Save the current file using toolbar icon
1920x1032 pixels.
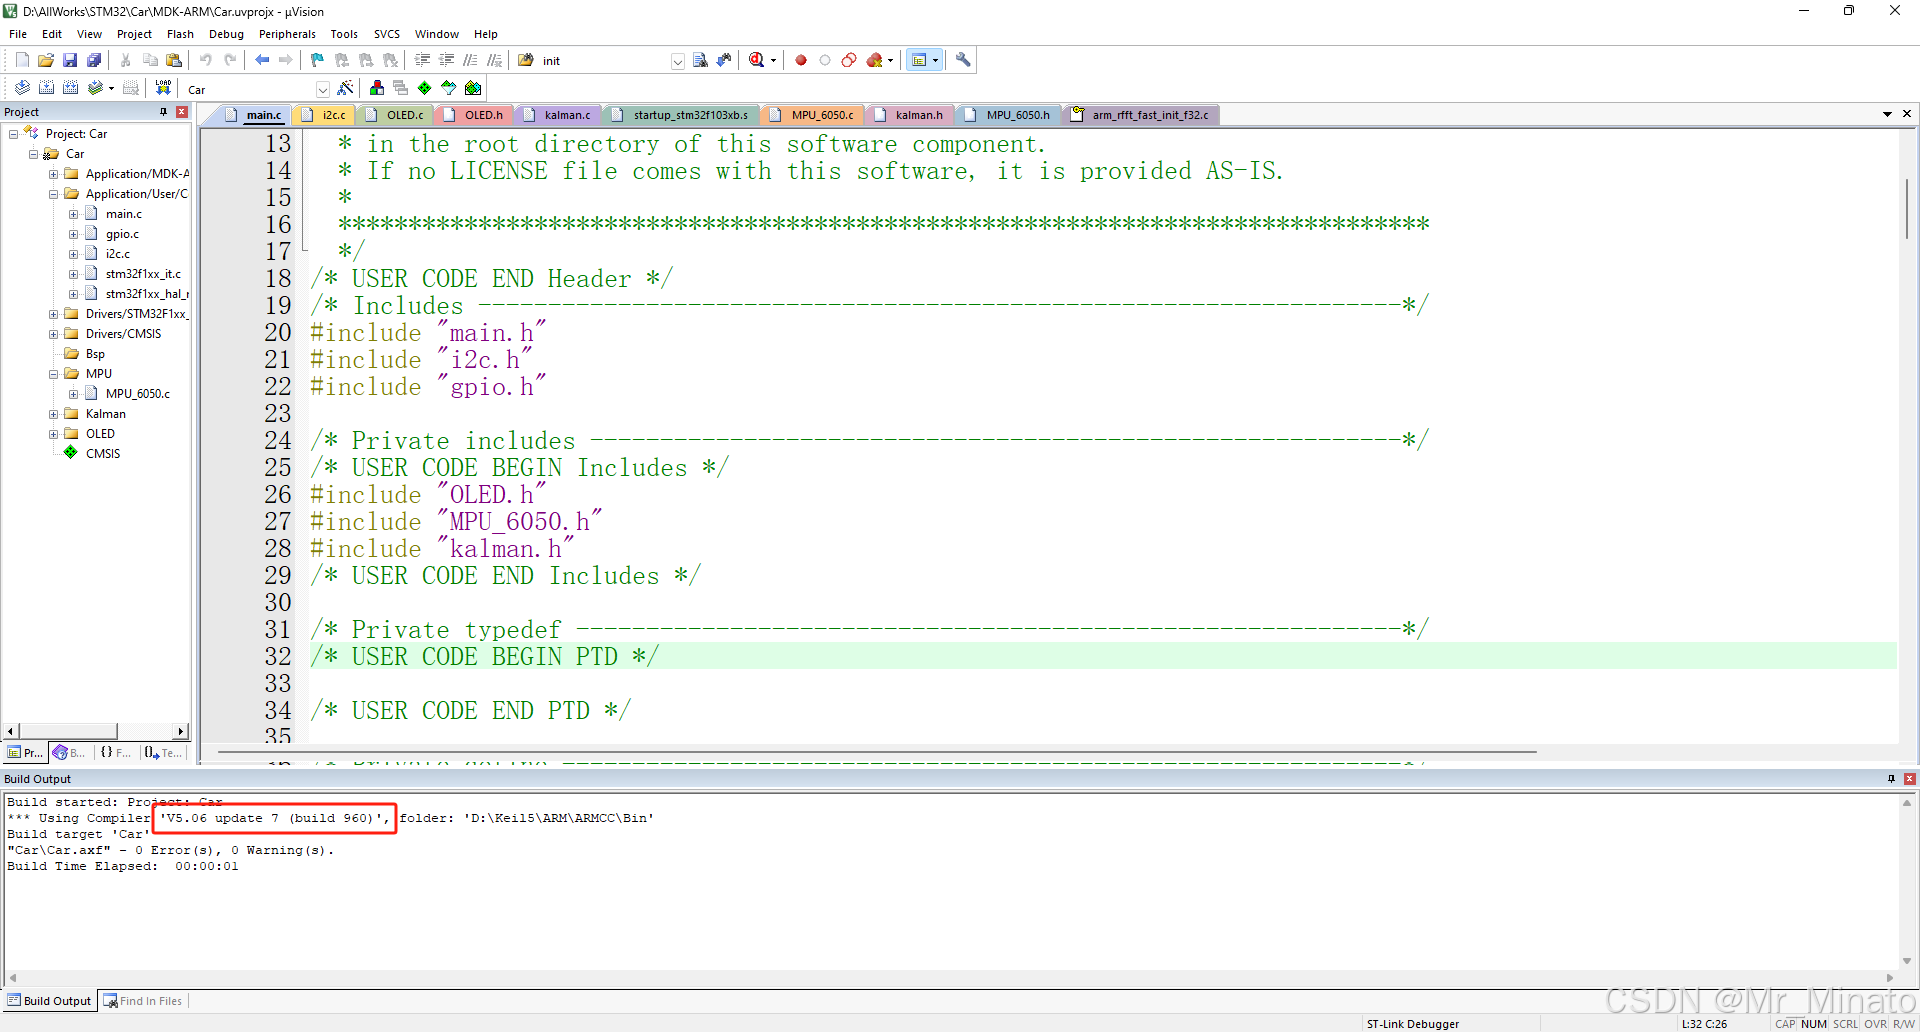pos(70,60)
